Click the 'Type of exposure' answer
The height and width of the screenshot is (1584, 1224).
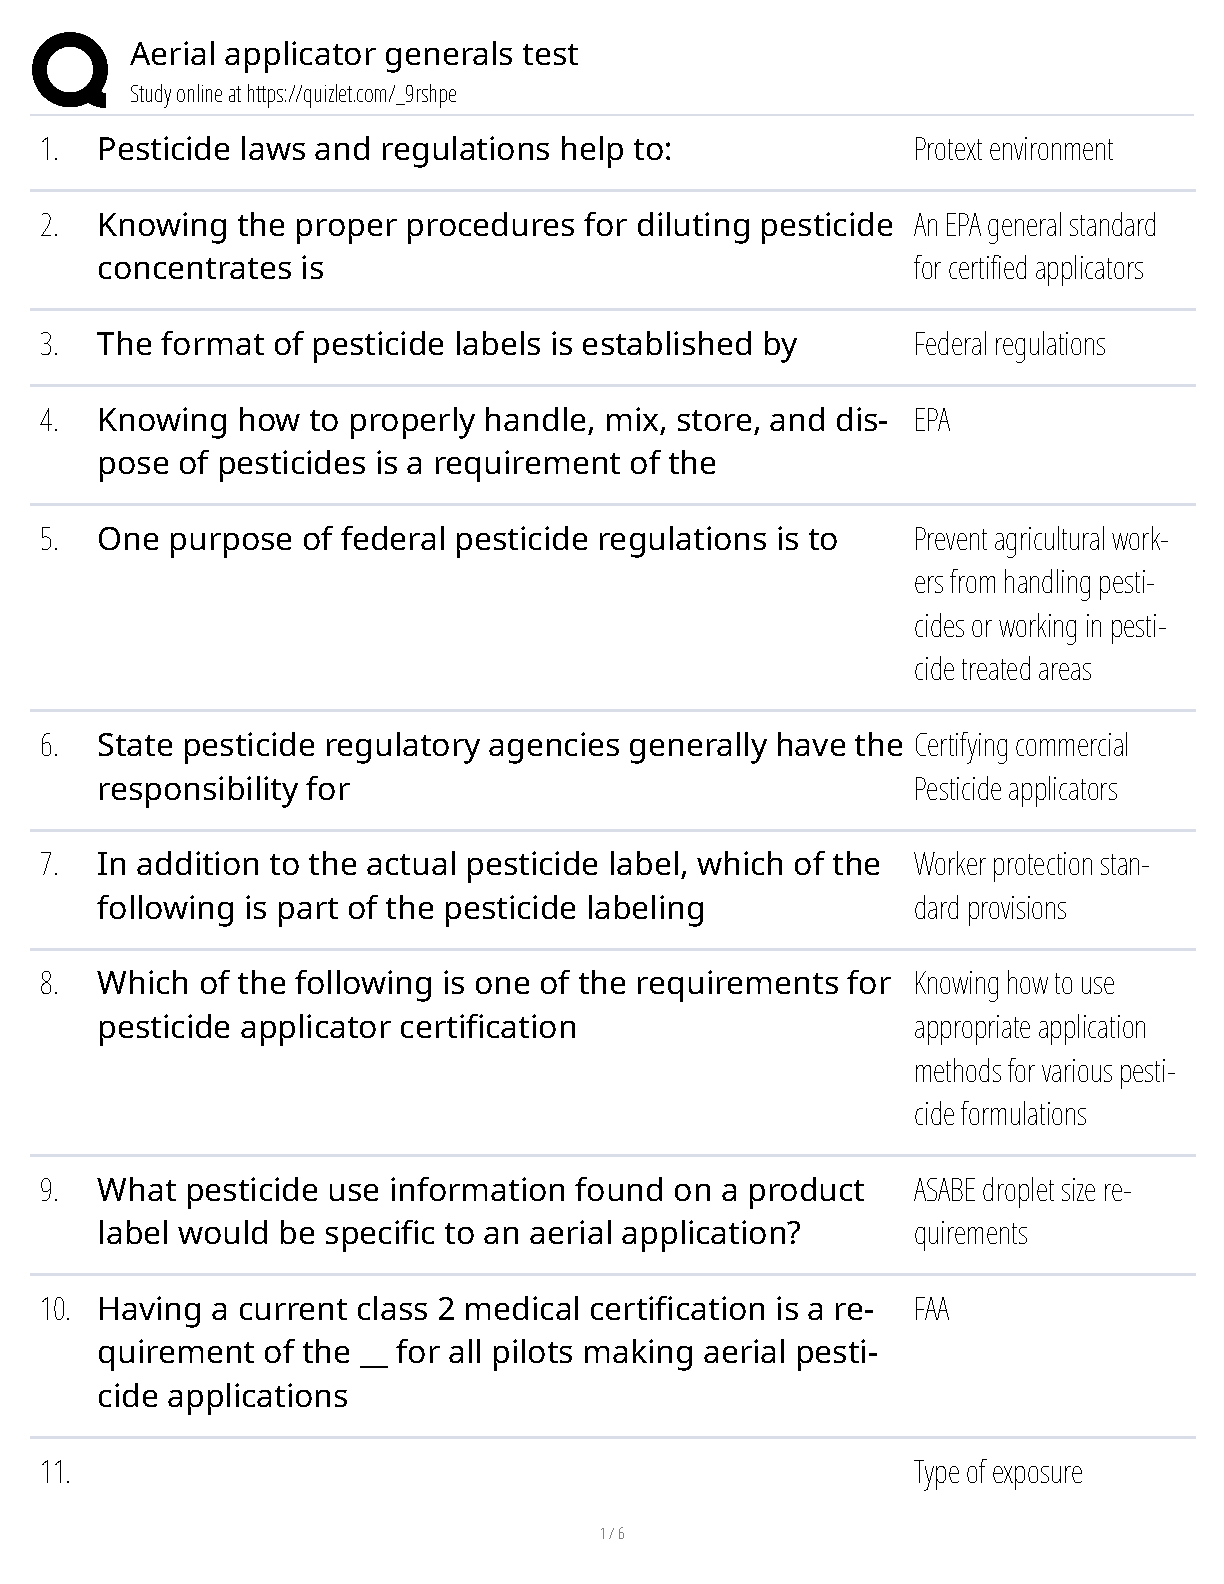pos(998,1473)
